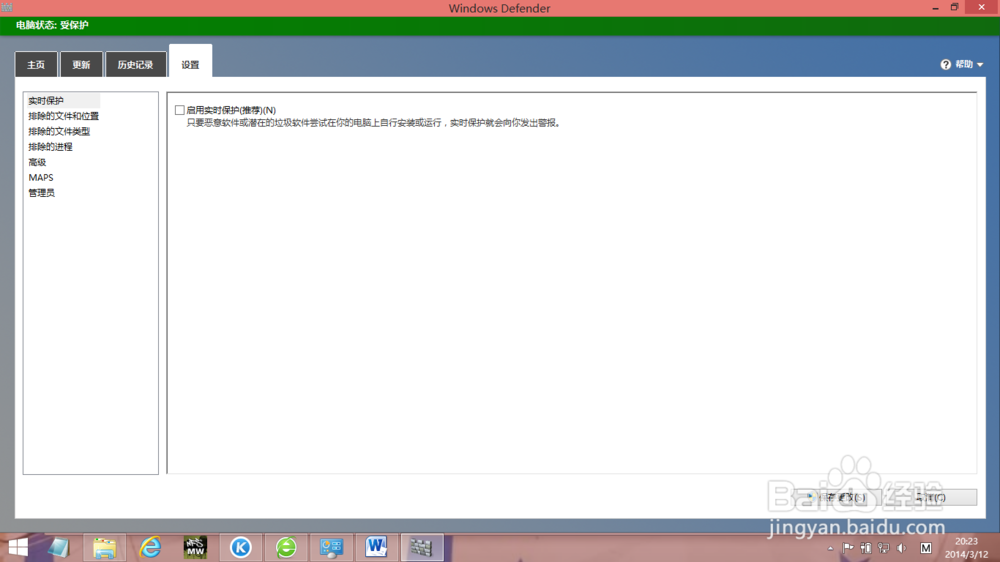
Task: Click the Windows Defender title bar icon
Action: [7, 8]
